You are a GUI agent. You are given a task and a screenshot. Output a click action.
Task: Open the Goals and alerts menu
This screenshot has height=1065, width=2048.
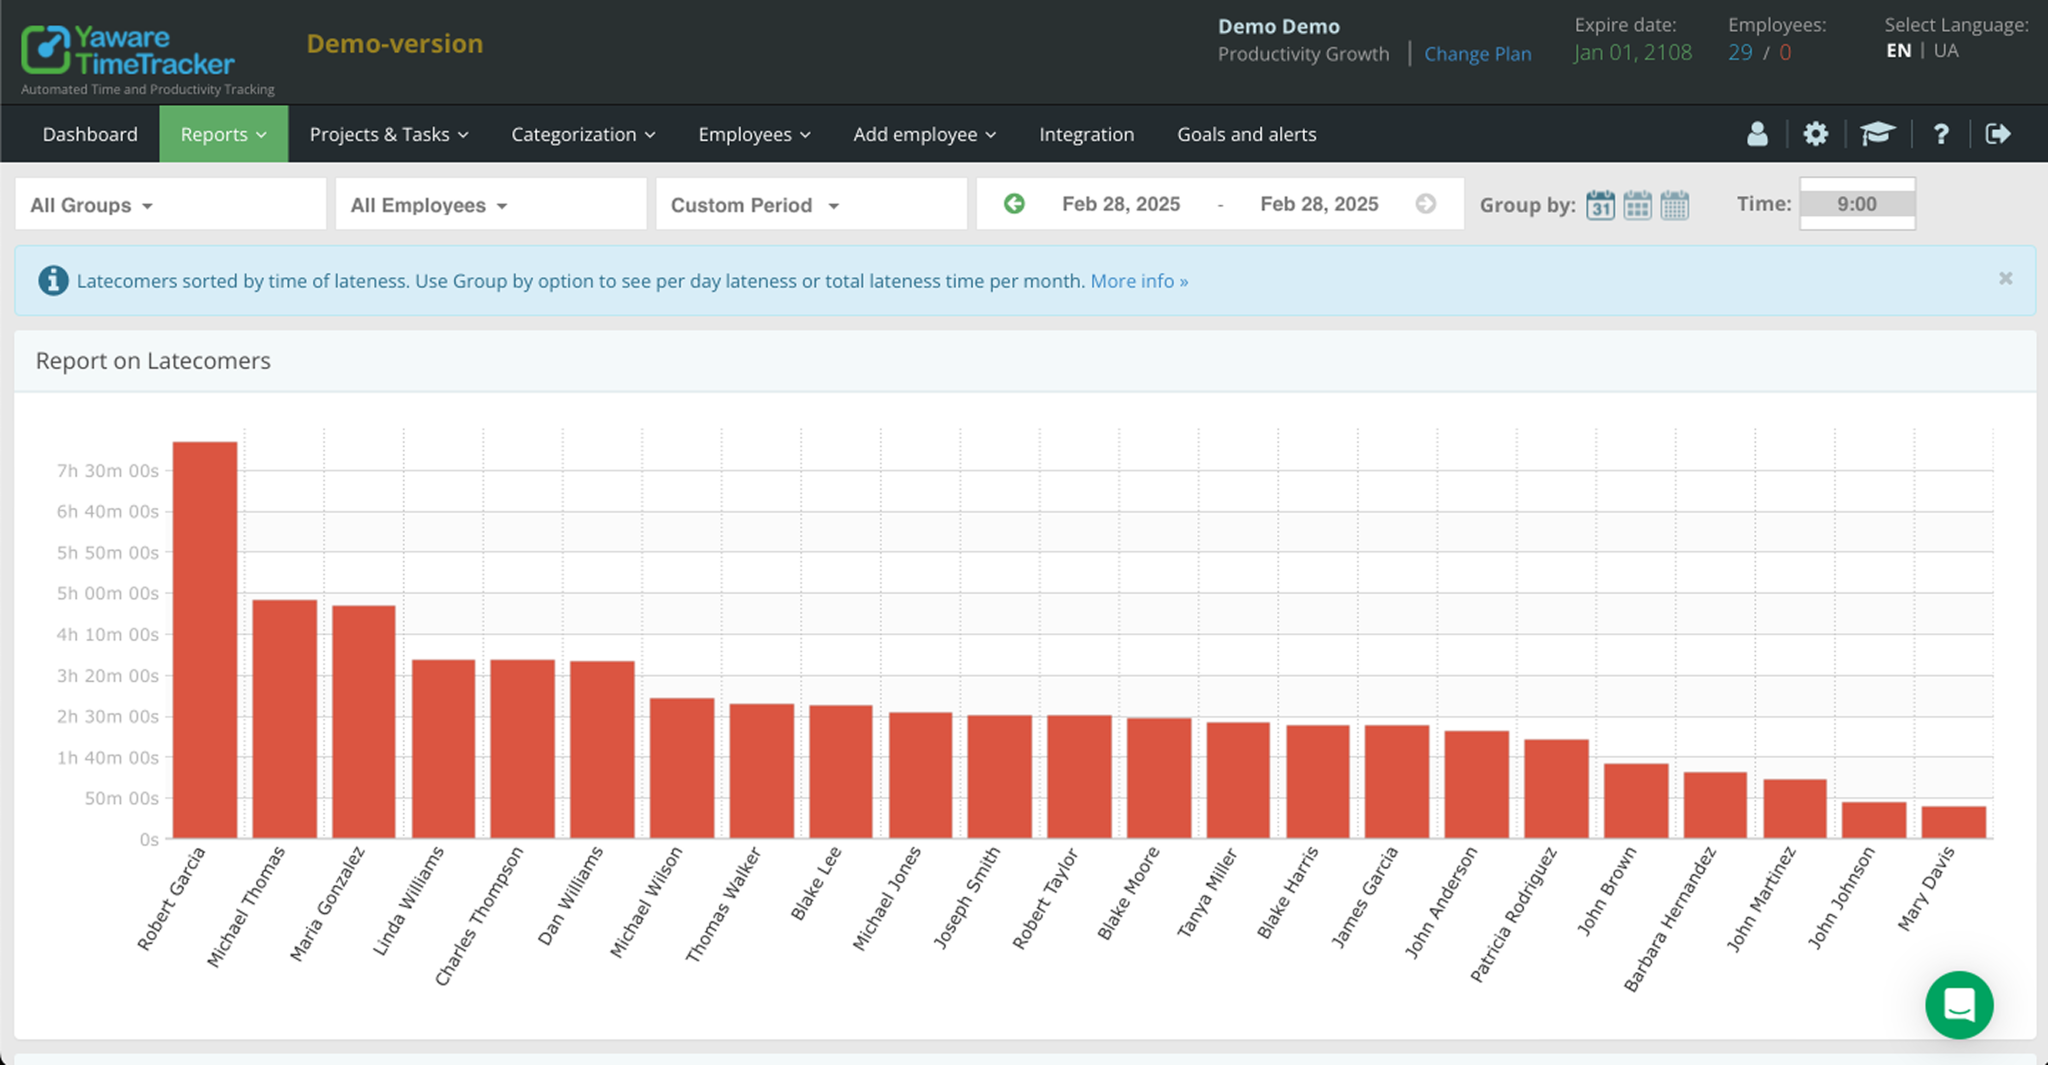(1246, 134)
